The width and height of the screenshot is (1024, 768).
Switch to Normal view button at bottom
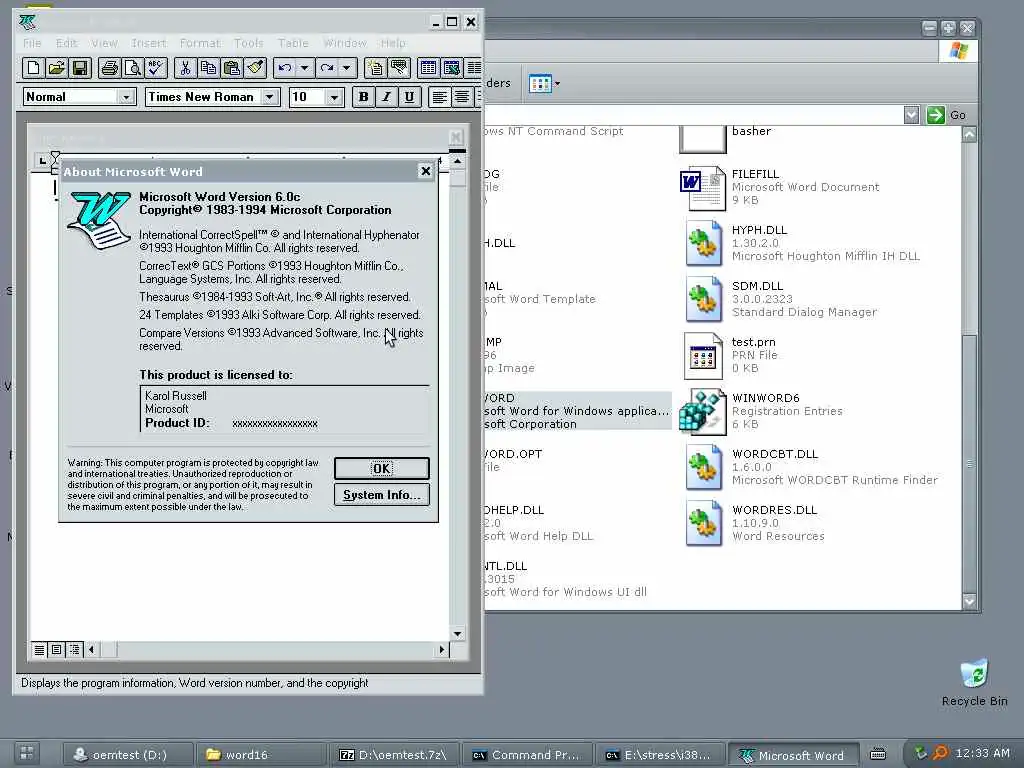tap(40, 650)
